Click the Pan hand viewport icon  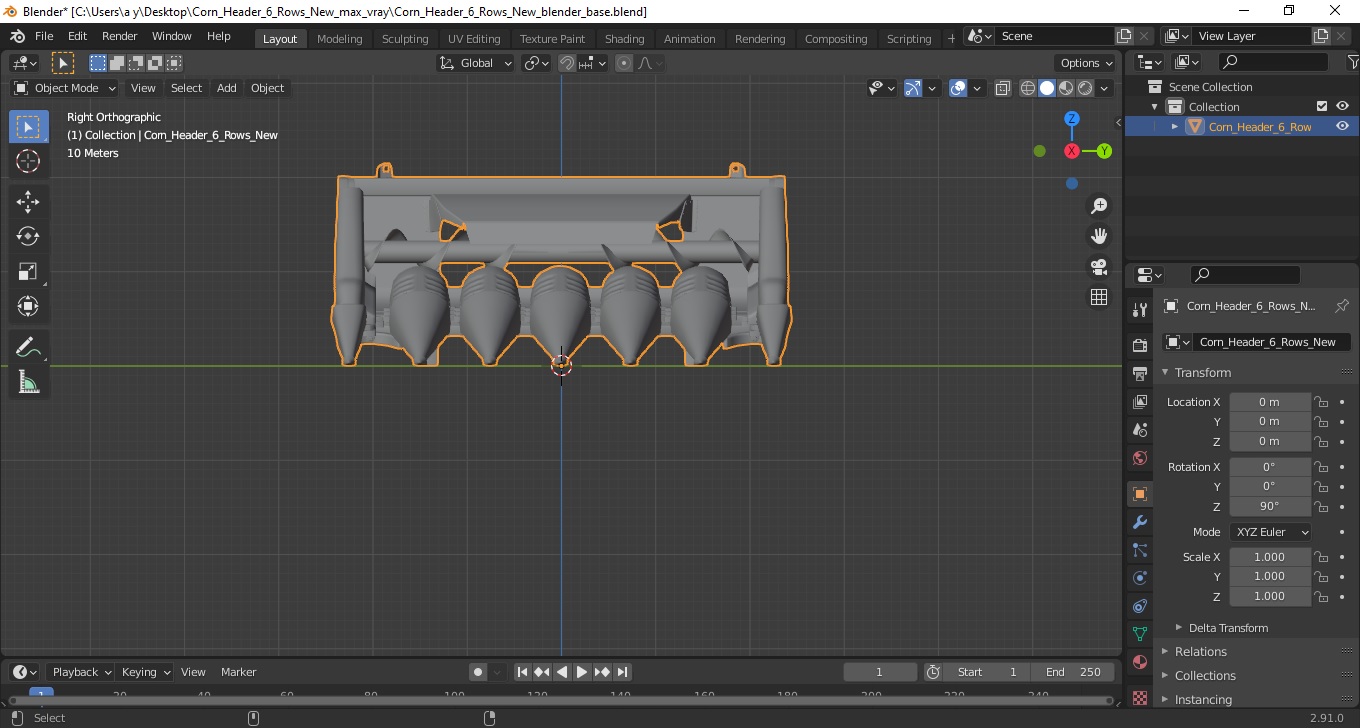[x=1099, y=236]
